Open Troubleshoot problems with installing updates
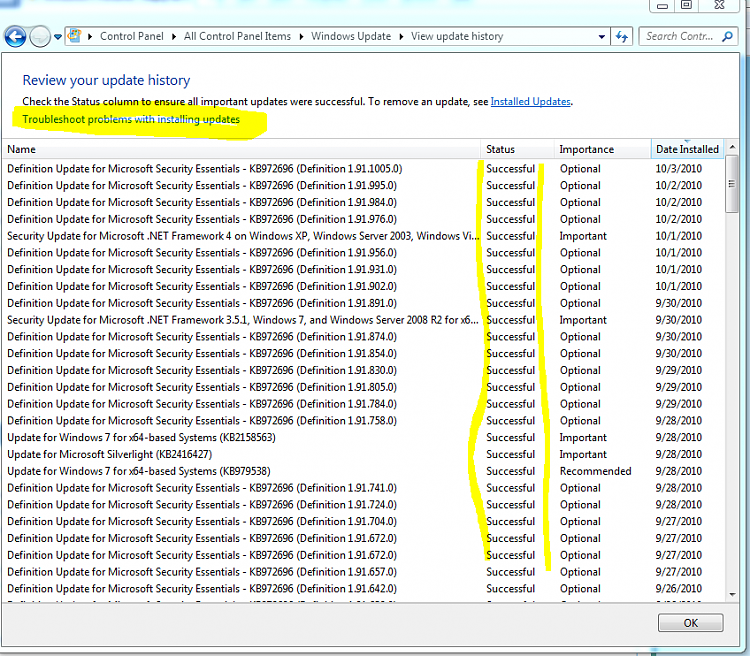Screen dimensions: 750x656 pyautogui.click(x=131, y=119)
